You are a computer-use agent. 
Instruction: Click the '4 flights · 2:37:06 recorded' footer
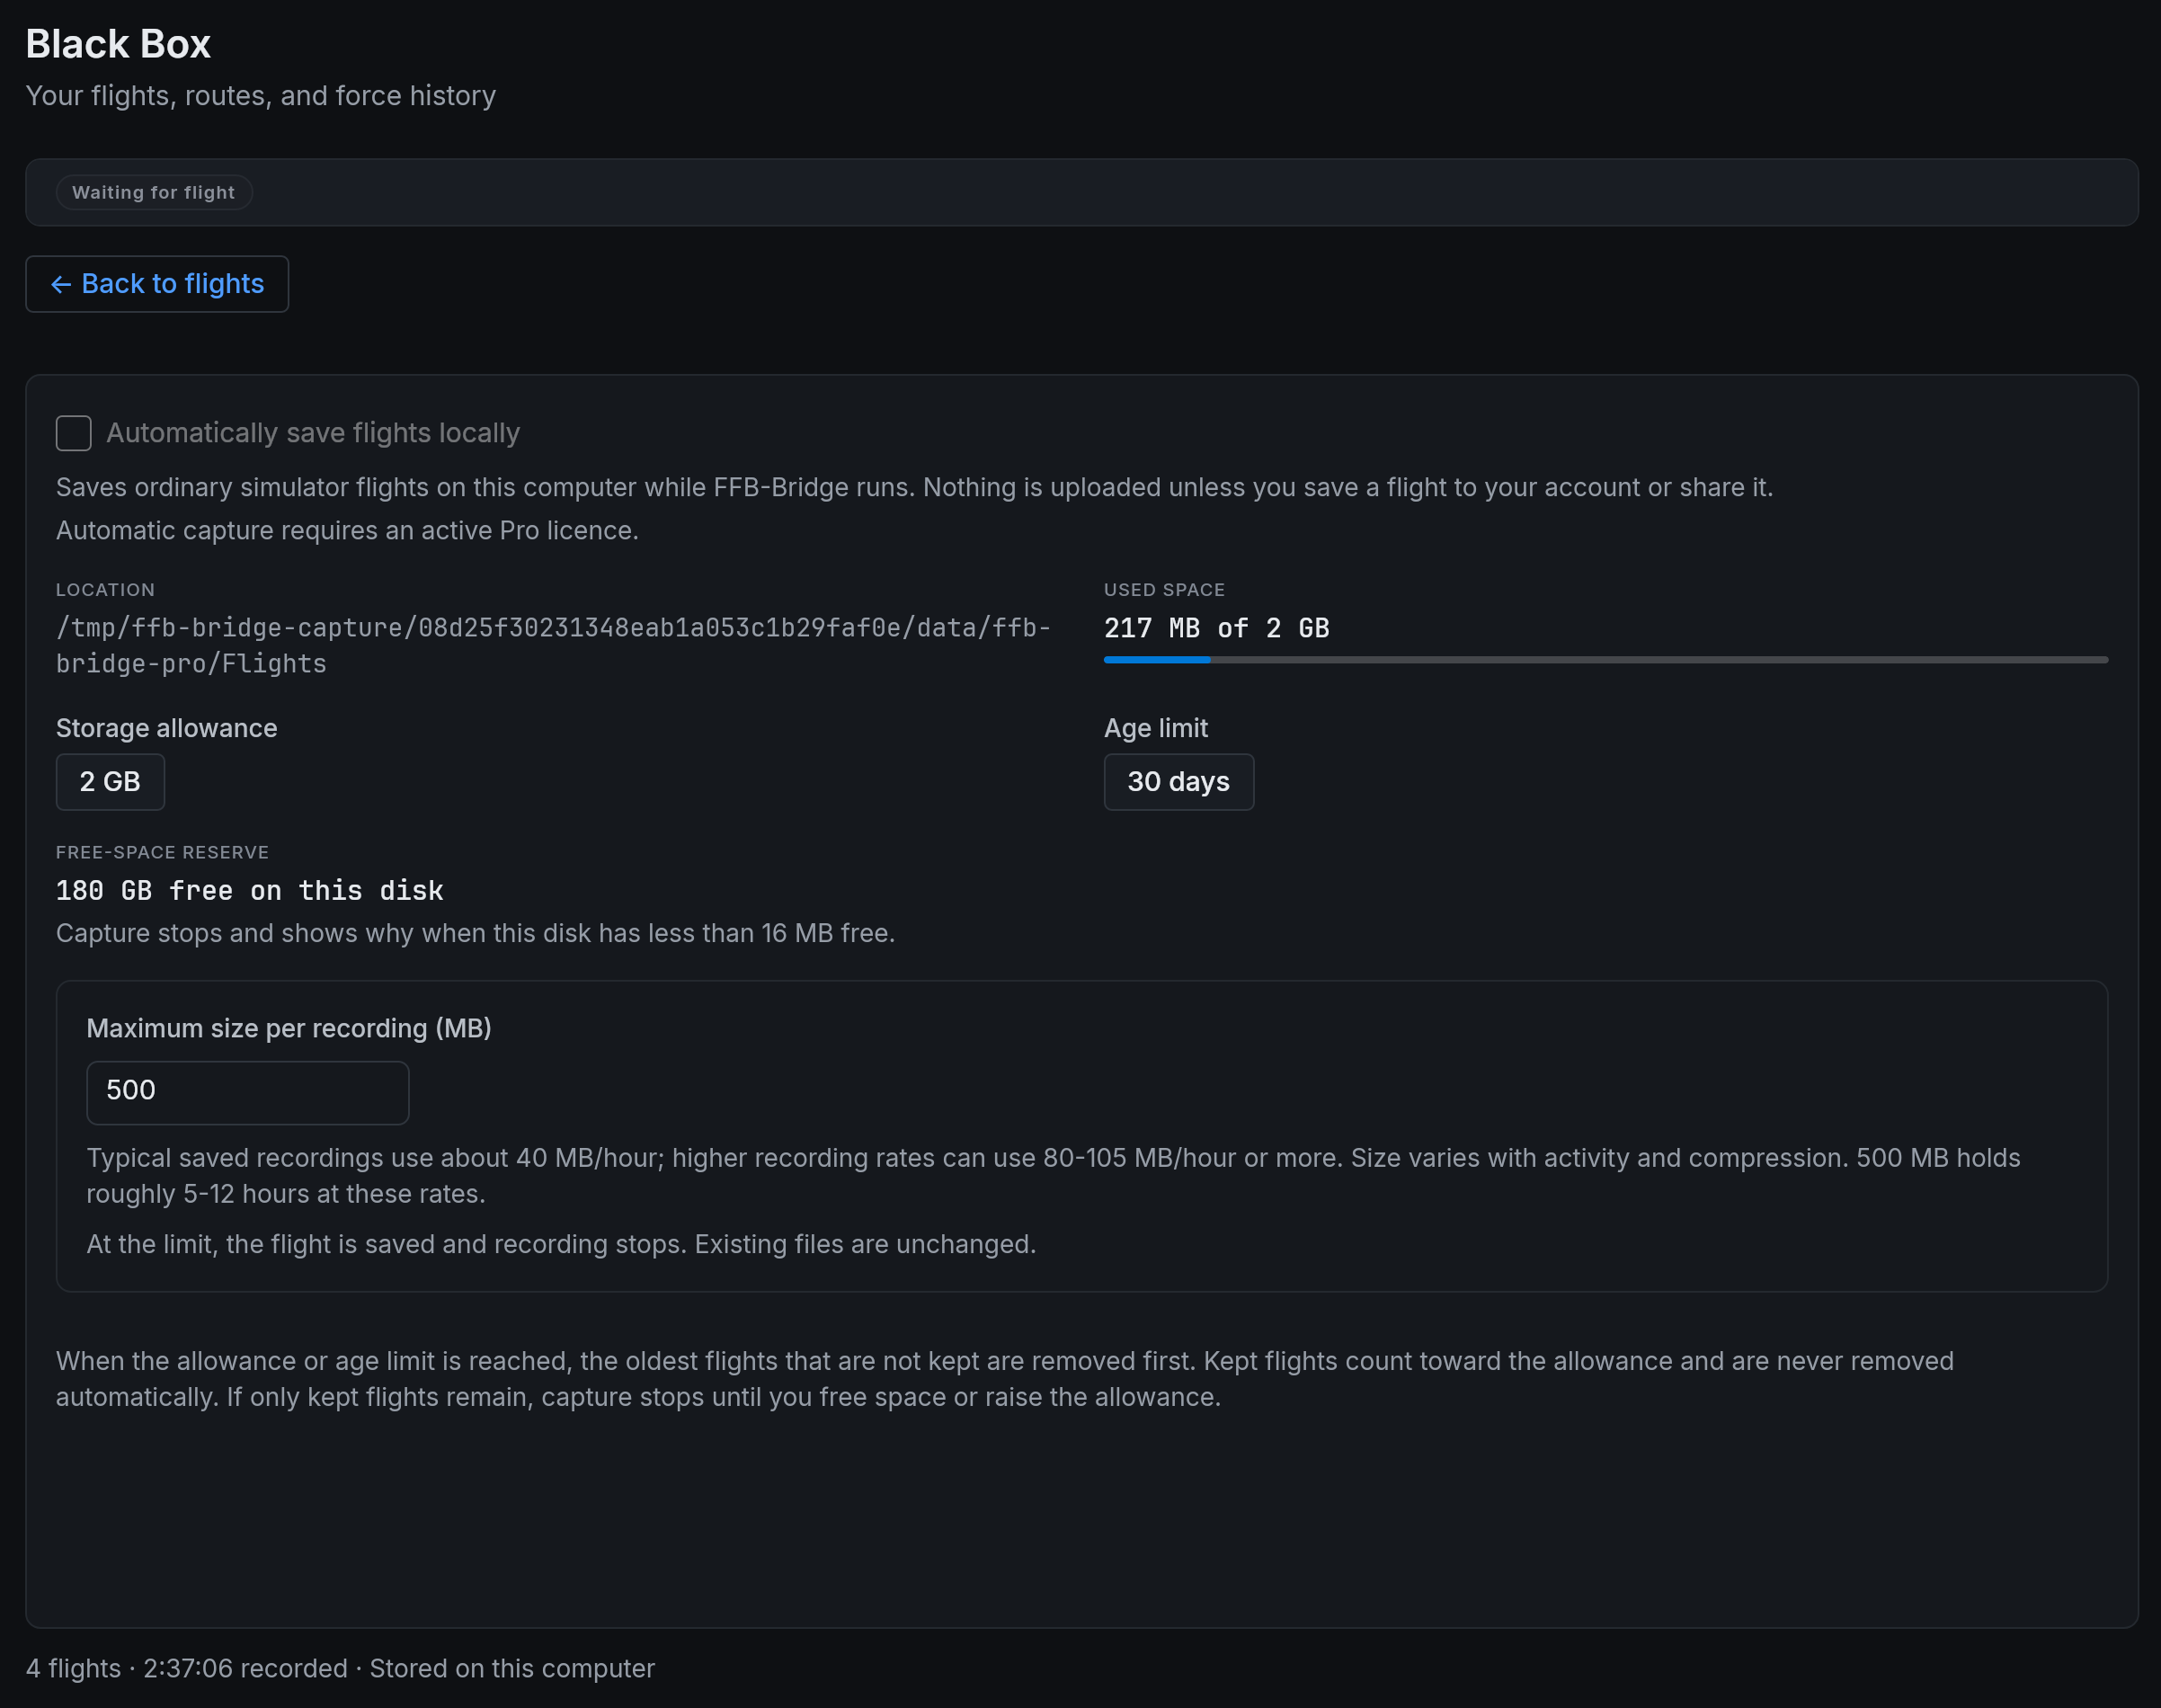click(x=340, y=1668)
